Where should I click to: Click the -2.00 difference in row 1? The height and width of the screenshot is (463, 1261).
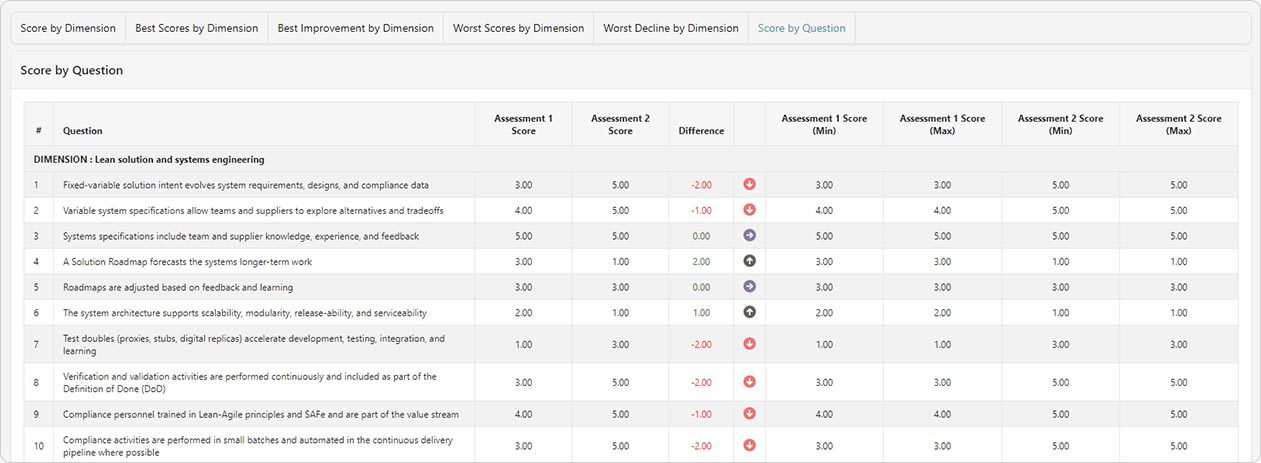tap(701, 185)
